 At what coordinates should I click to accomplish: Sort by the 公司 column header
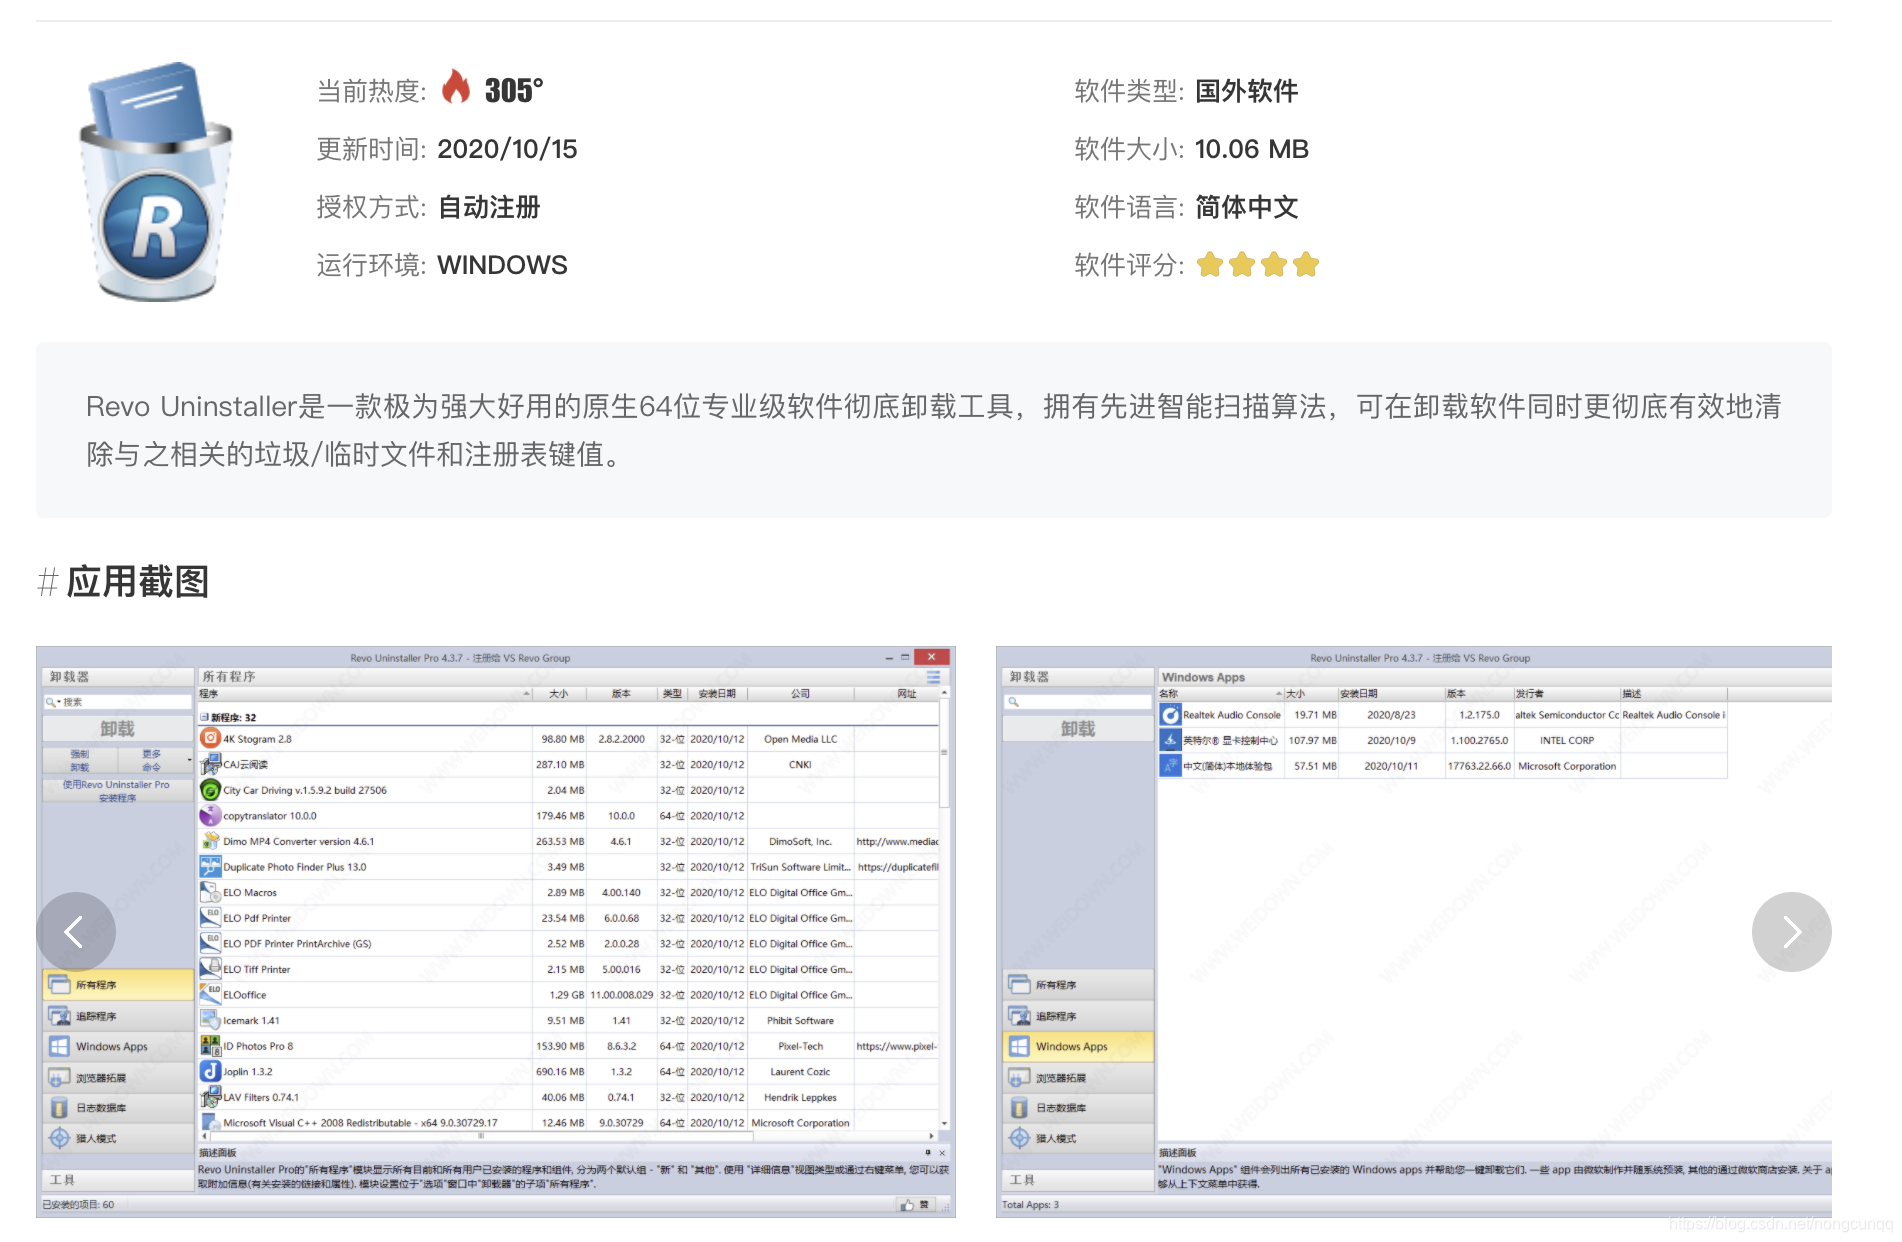pos(800,693)
